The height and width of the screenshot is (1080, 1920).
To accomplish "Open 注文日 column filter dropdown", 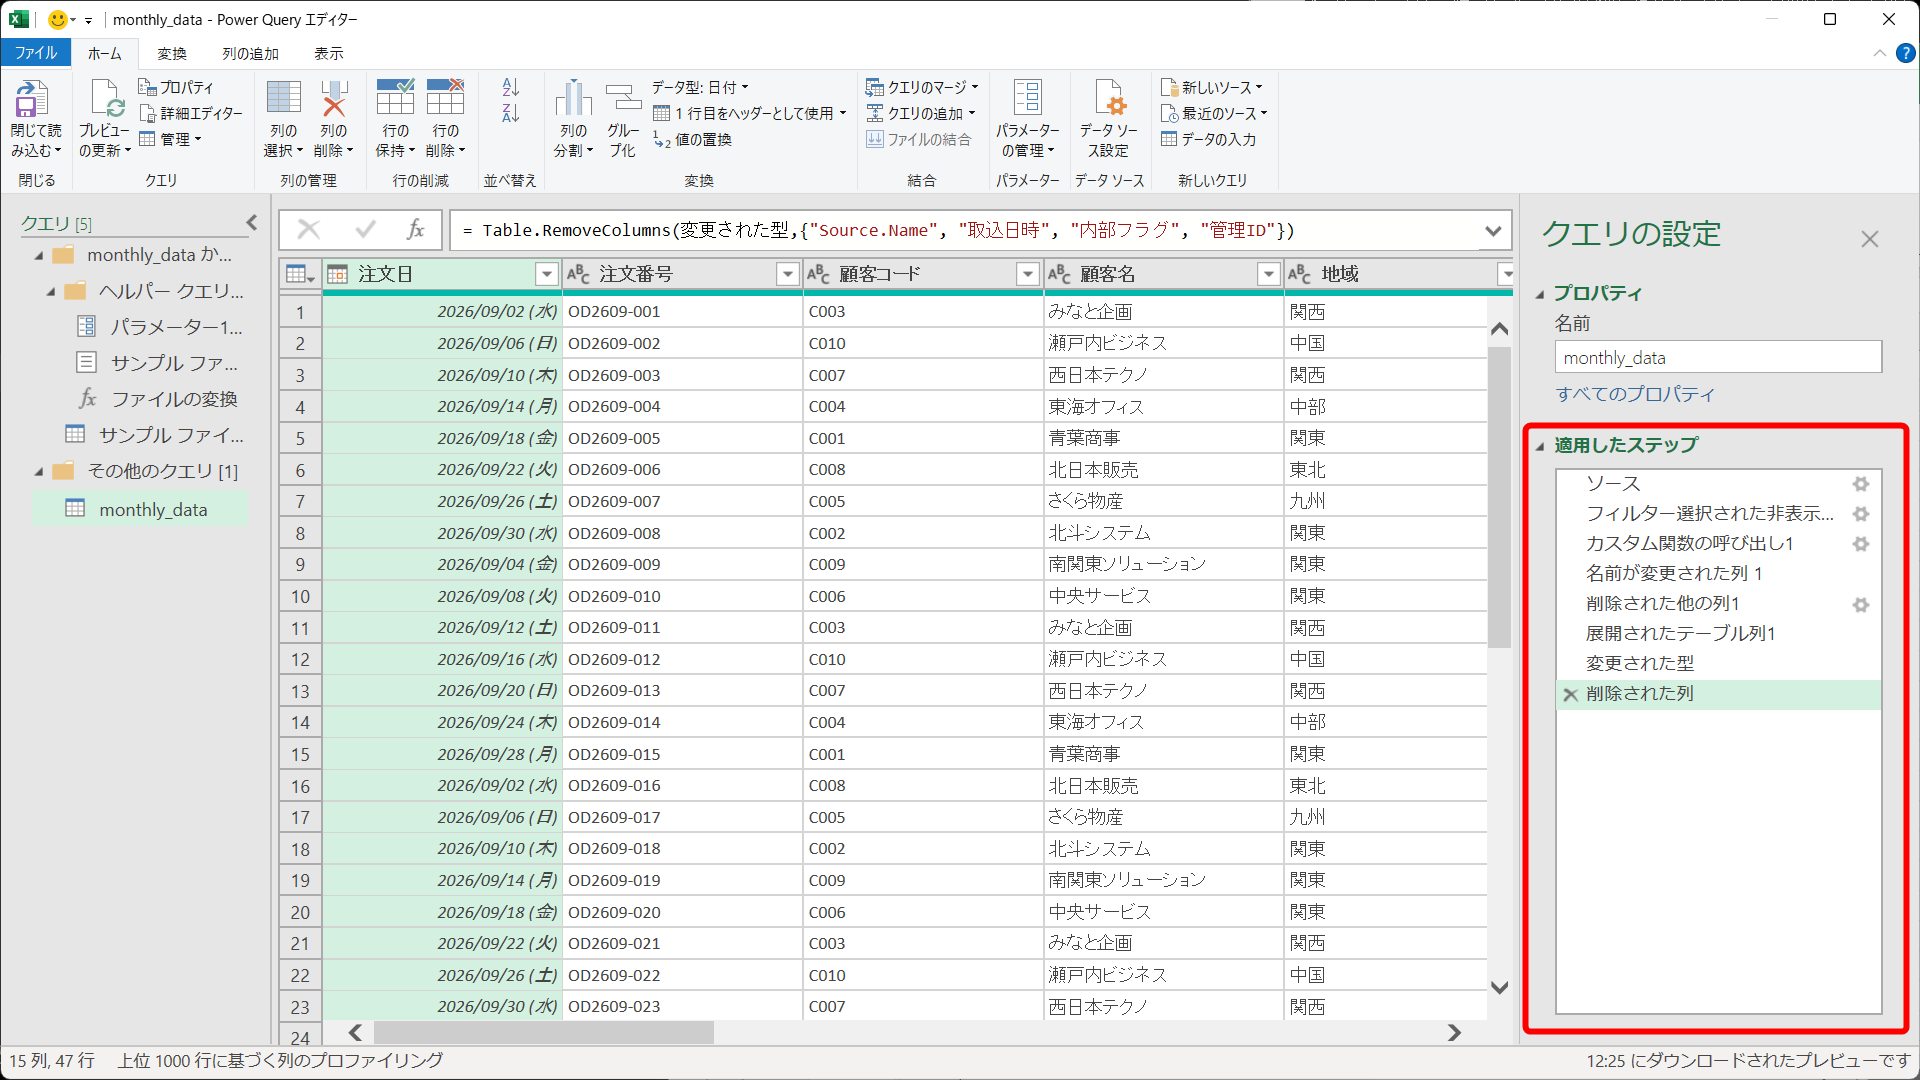I will (x=546, y=274).
